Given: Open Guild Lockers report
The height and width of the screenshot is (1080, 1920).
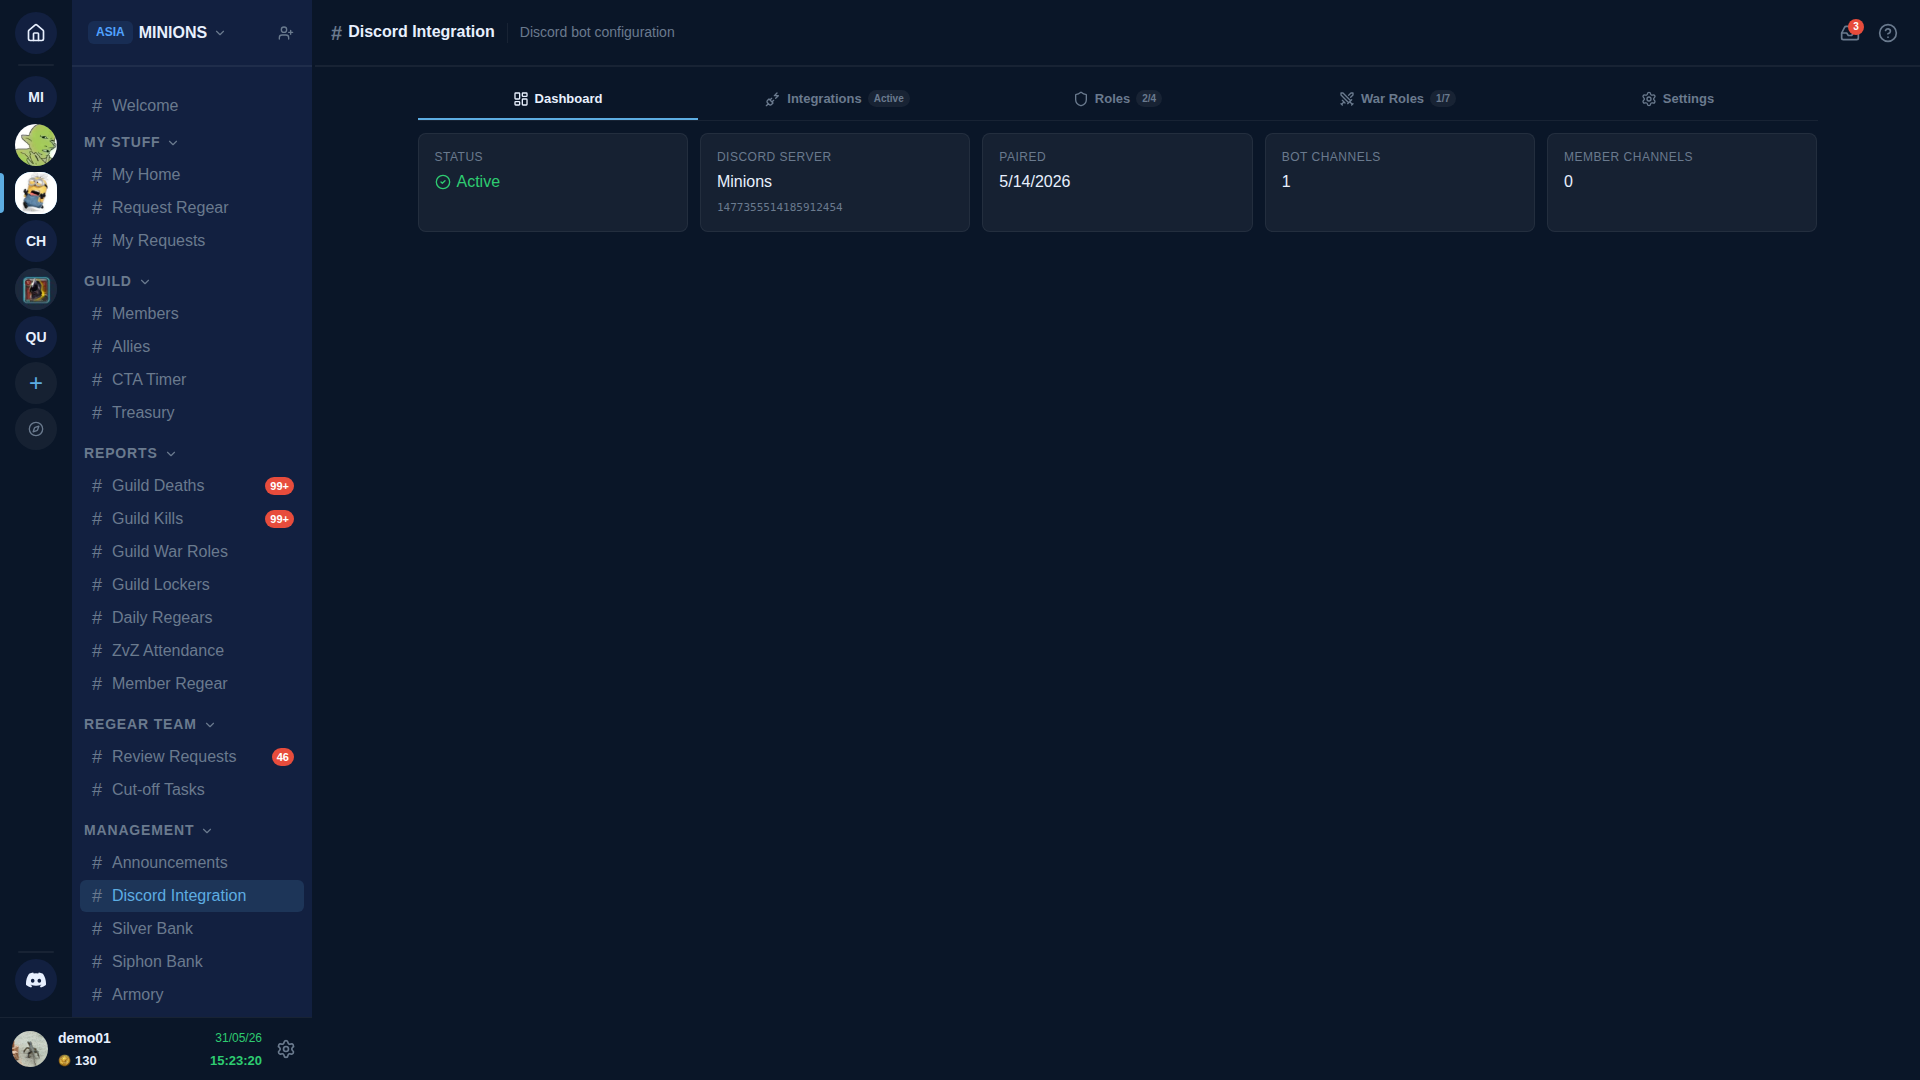Looking at the screenshot, I should 192,585.
